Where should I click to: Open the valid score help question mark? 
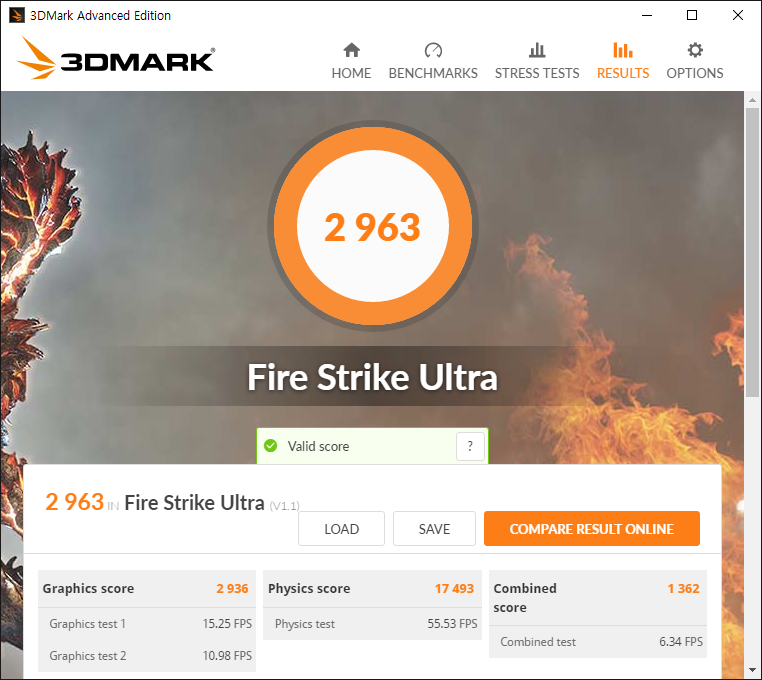[470, 446]
